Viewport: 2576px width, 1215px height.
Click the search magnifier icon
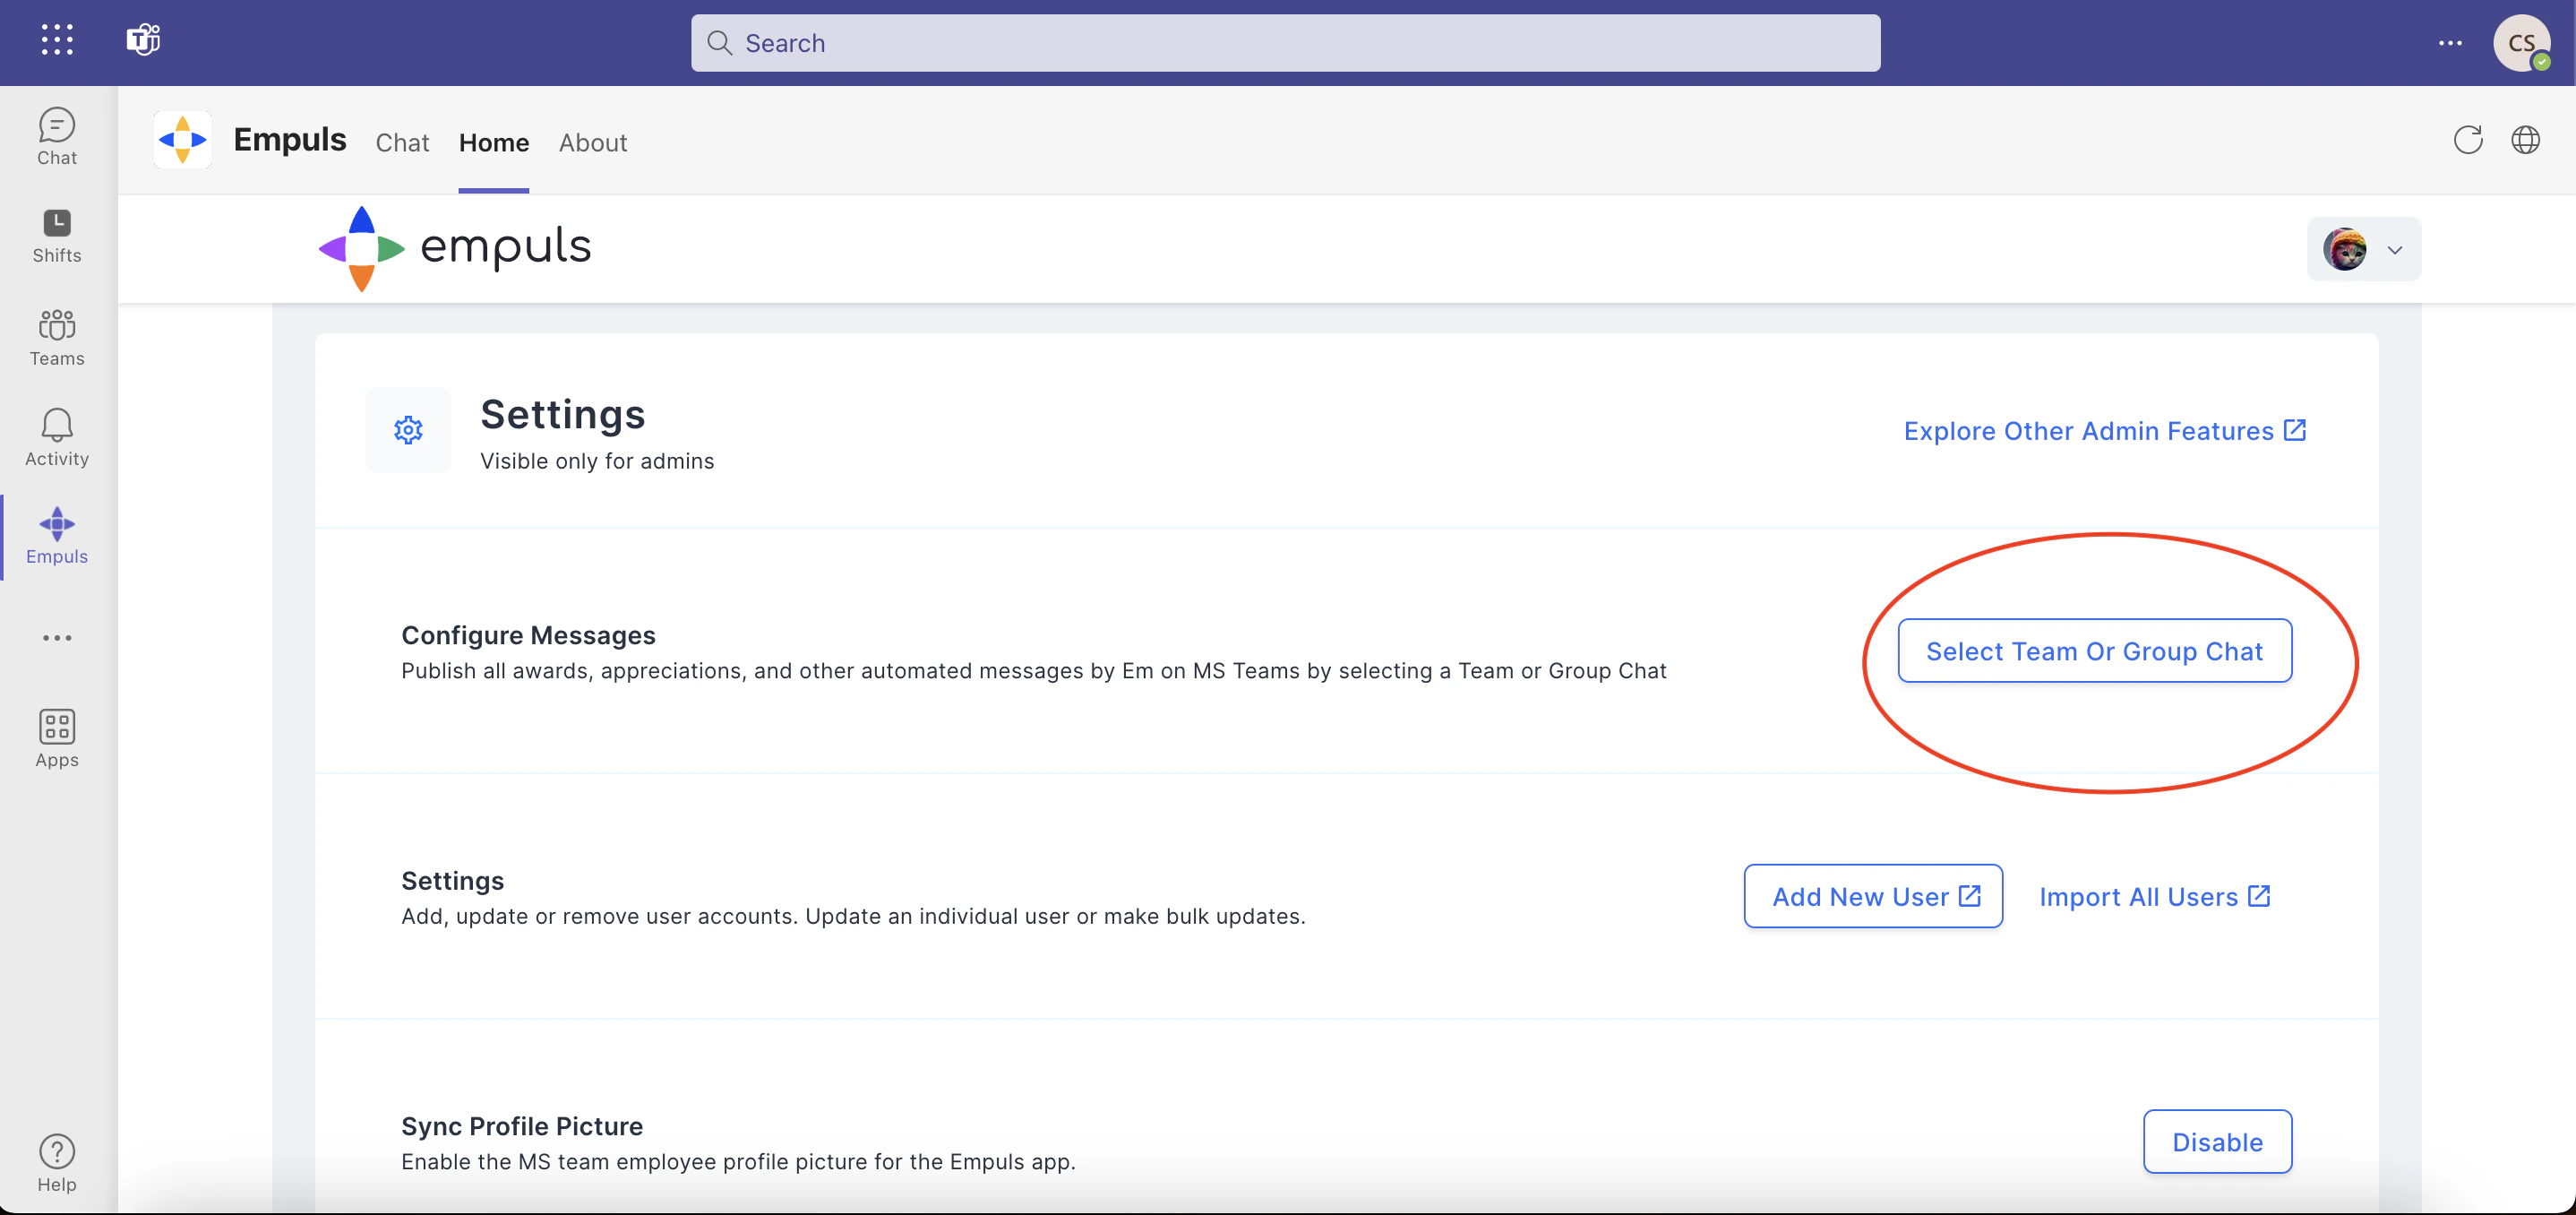click(719, 43)
